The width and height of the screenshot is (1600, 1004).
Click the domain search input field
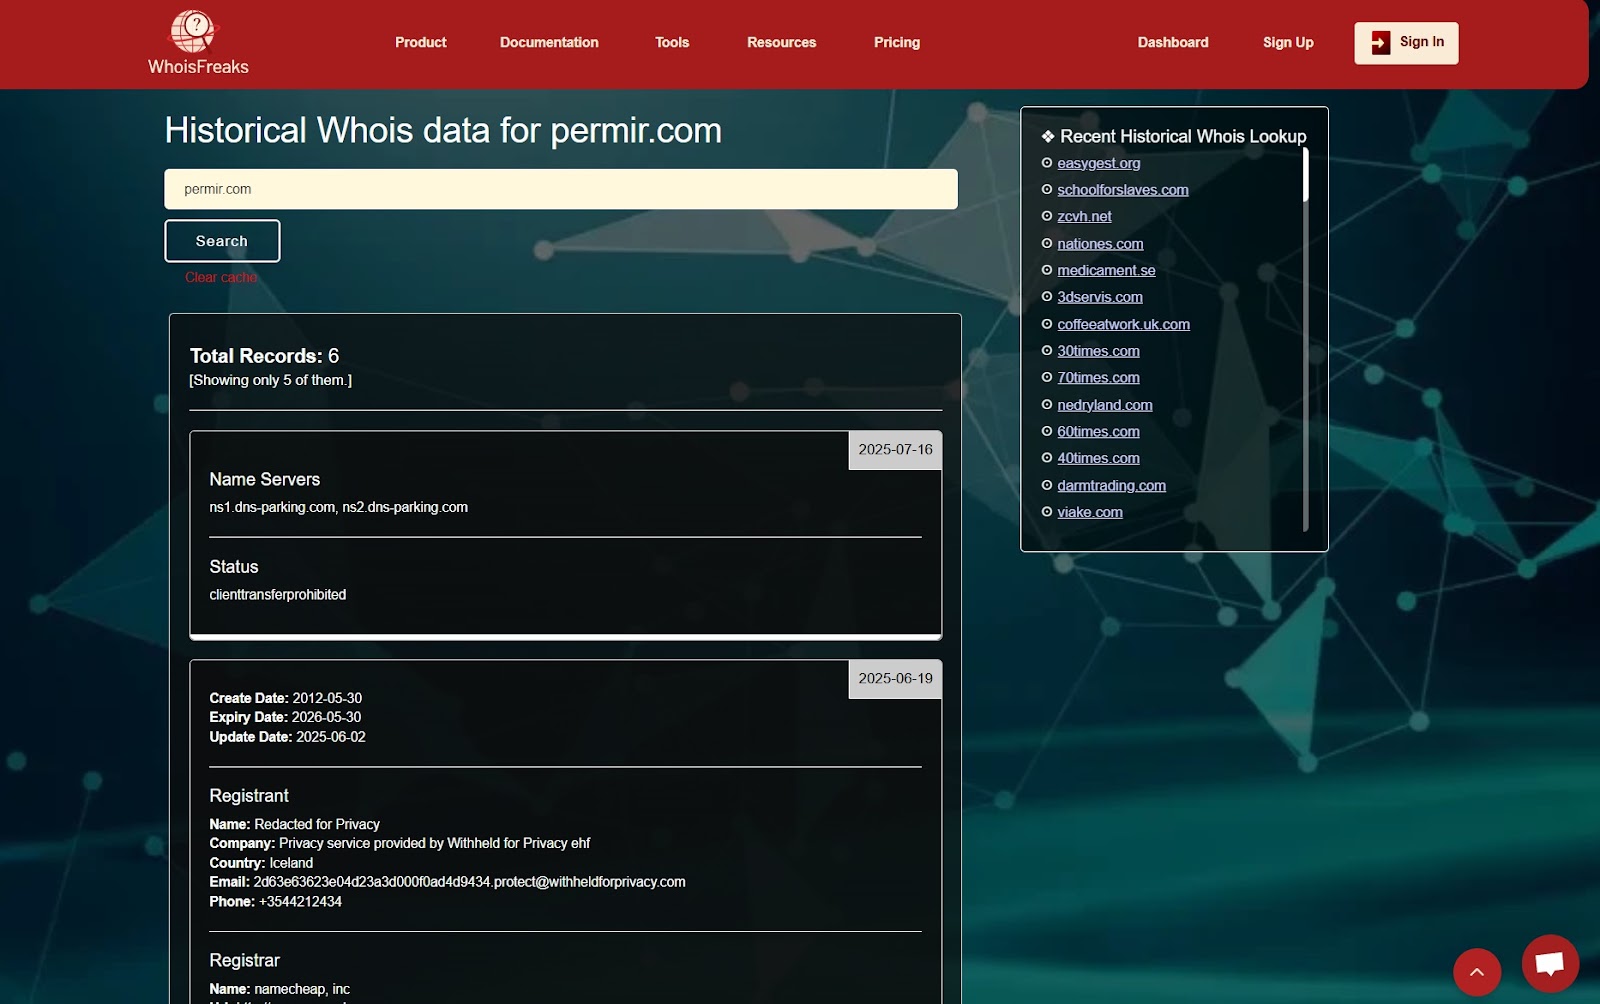pos(560,189)
